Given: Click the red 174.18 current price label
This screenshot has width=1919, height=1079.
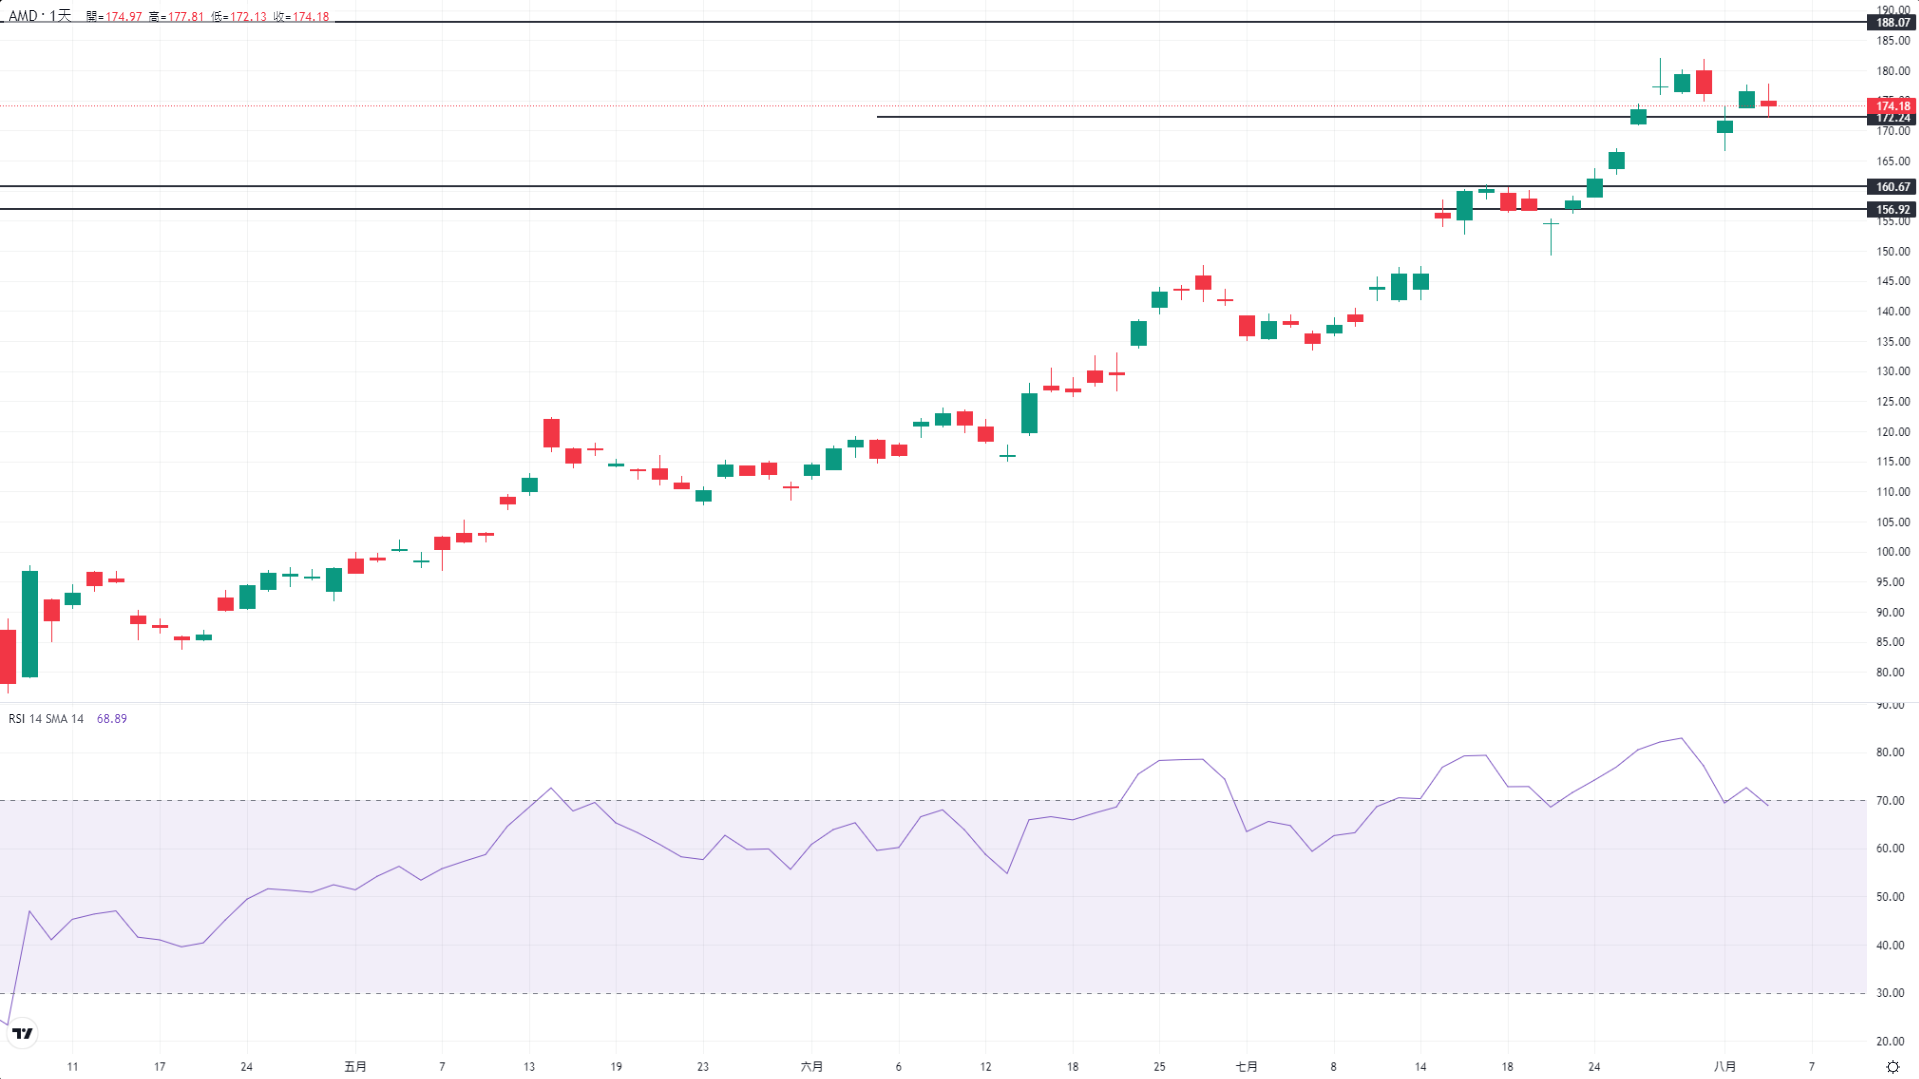Looking at the screenshot, I should (1892, 105).
